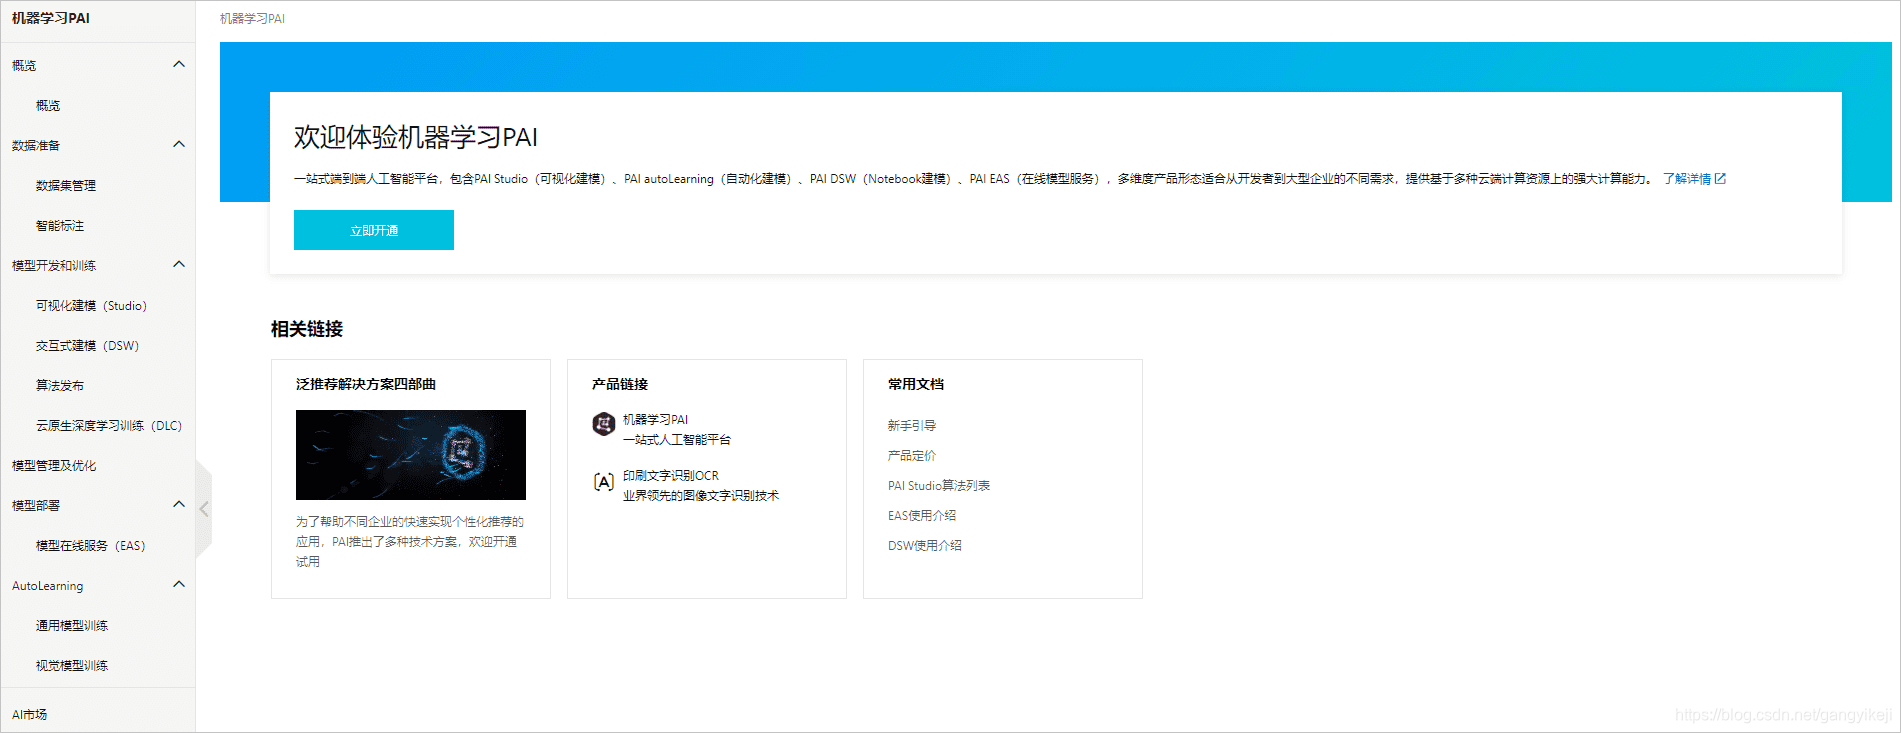The image size is (1901, 733).
Task: Open the PAI Studio算法列表 link
Action: tap(939, 485)
